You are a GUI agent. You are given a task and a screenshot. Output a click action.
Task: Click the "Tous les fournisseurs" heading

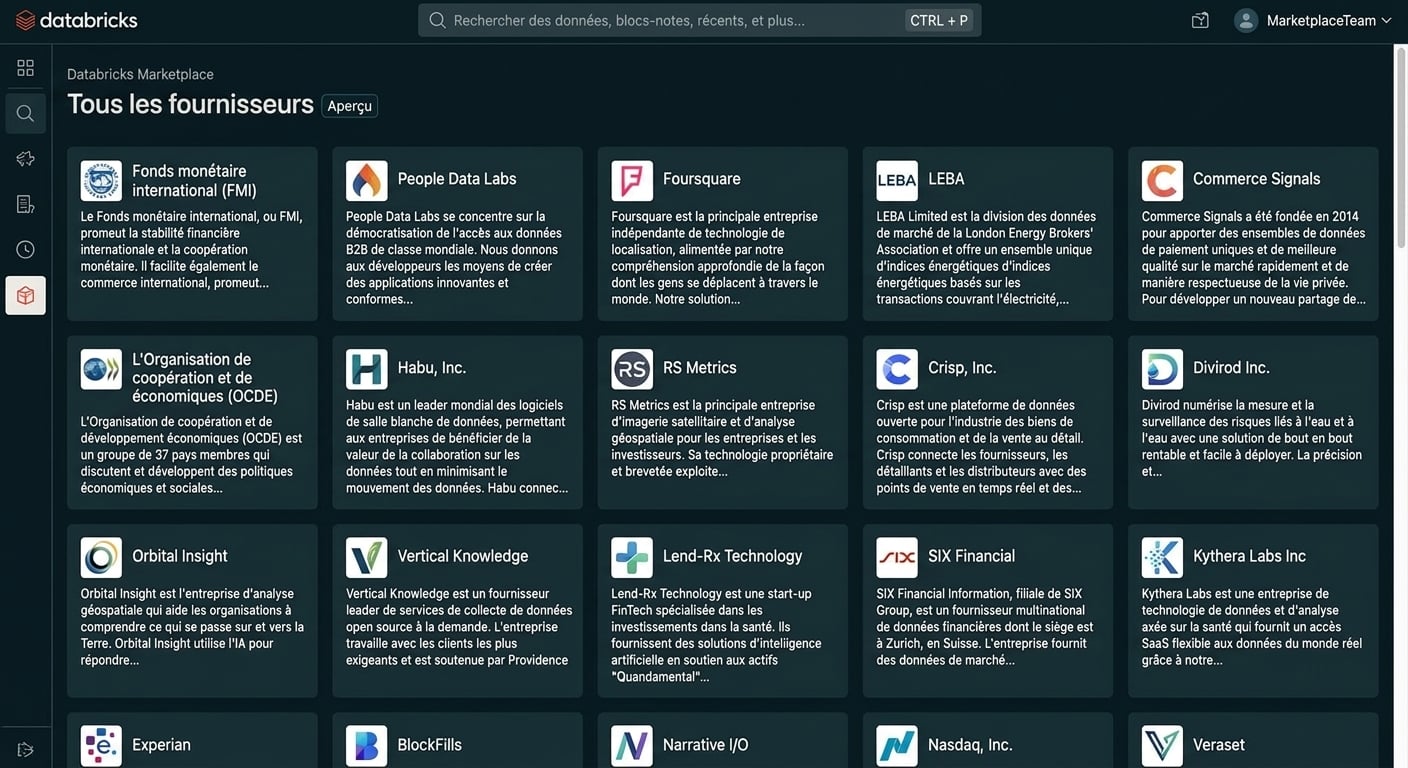coord(190,104)
